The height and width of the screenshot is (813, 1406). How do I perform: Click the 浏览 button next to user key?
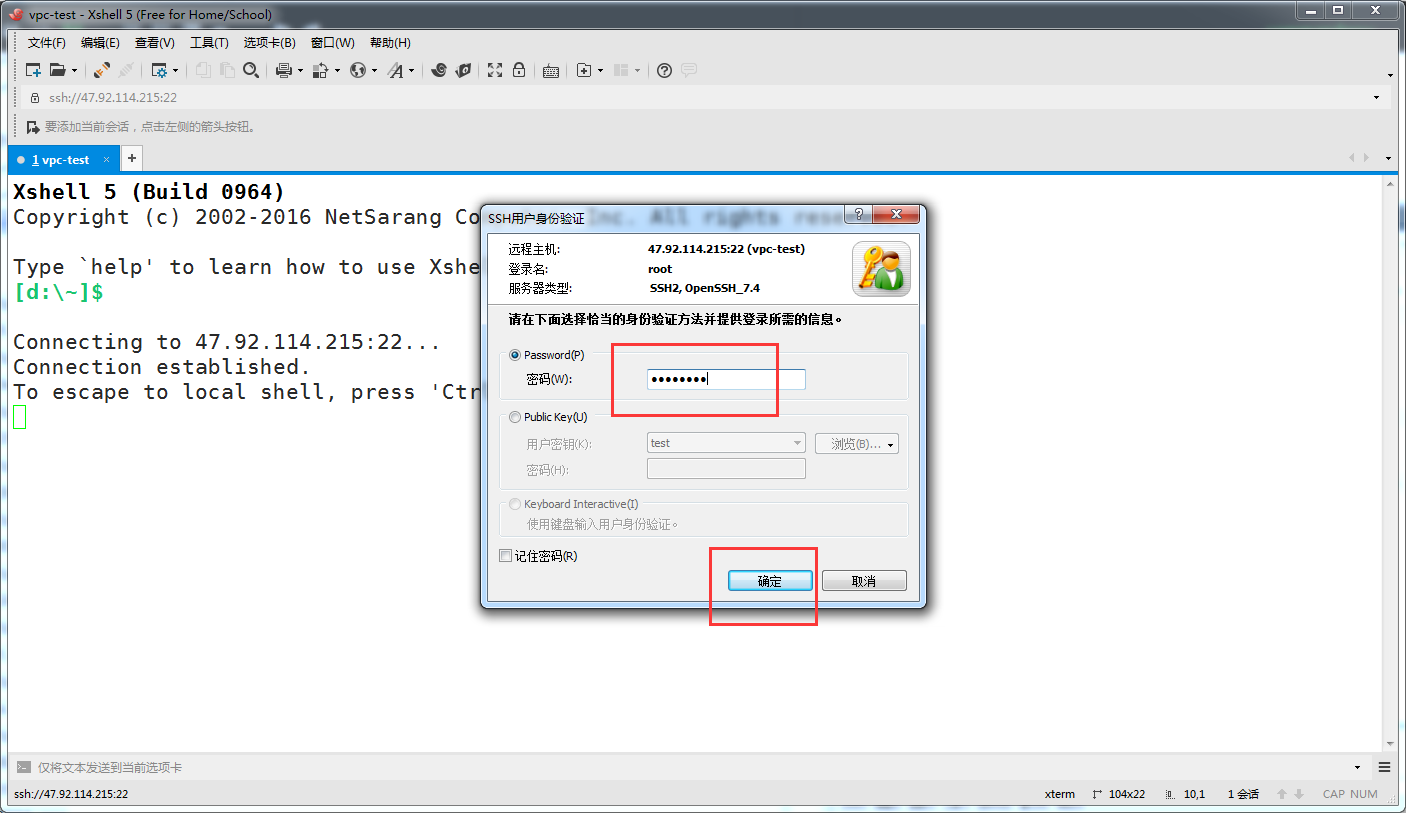[x=856, y=443]
